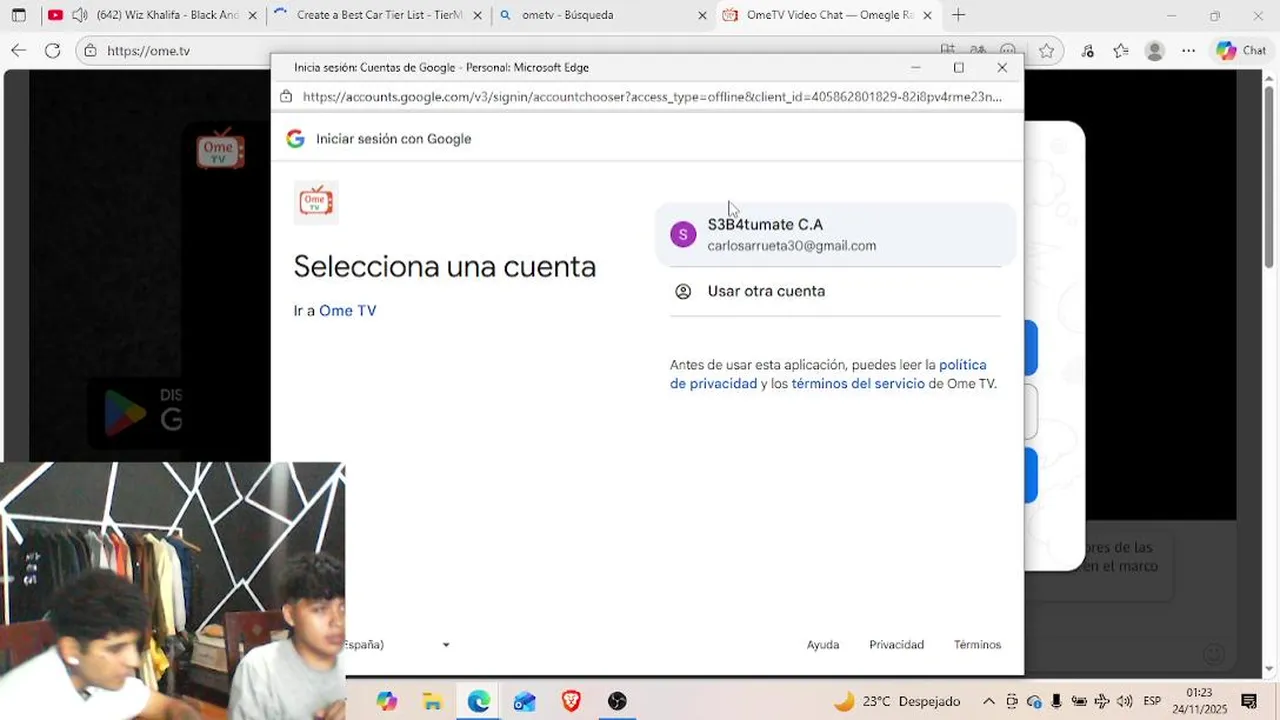Click the emoji smiley icon on OmeTV chat
This screenshot has width=1280, height=720.
click(x=1214, y=655)
